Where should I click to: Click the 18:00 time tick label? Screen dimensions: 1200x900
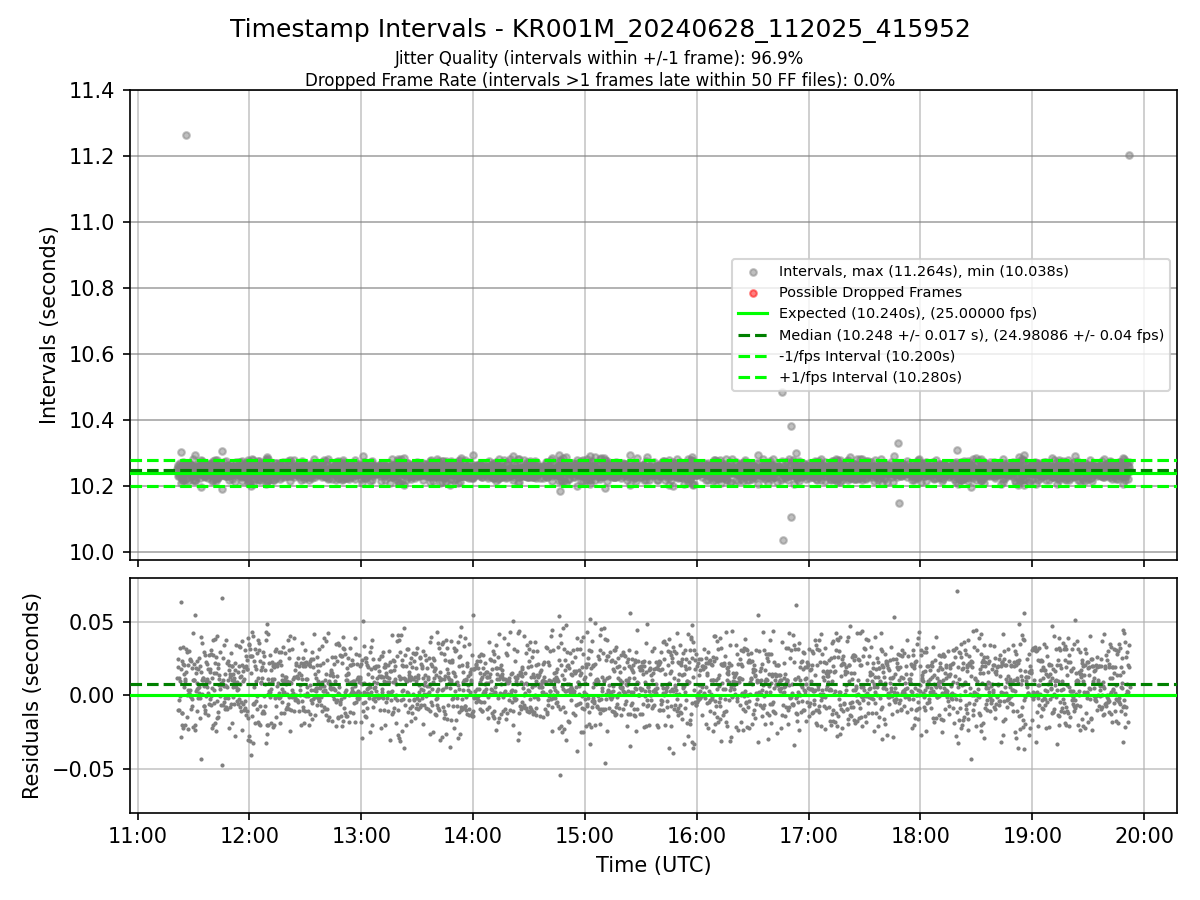[x=920, y=834]
